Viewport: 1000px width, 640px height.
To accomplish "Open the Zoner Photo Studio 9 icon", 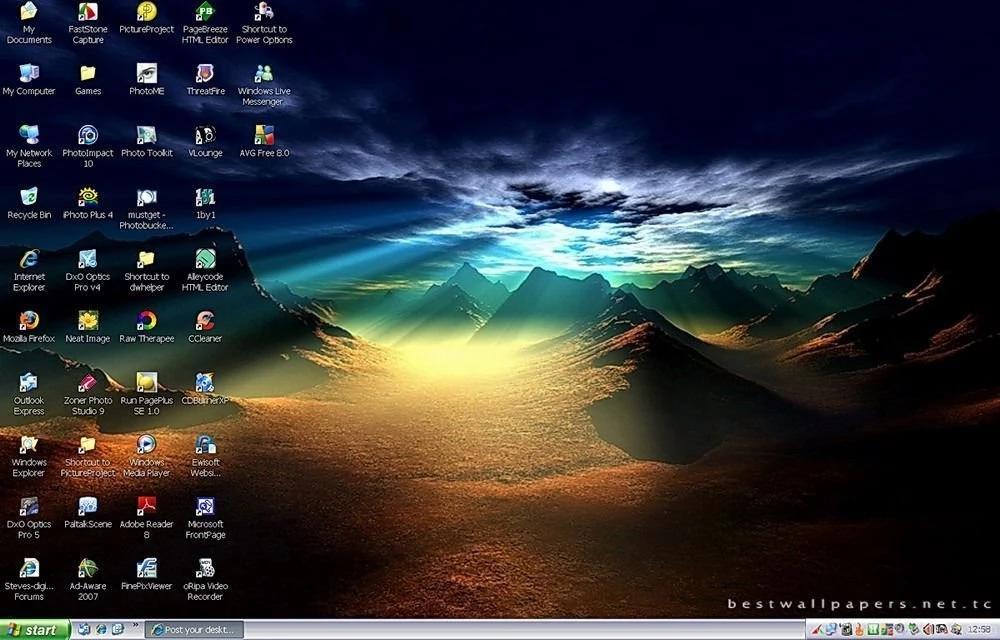I will click(88, 383).
